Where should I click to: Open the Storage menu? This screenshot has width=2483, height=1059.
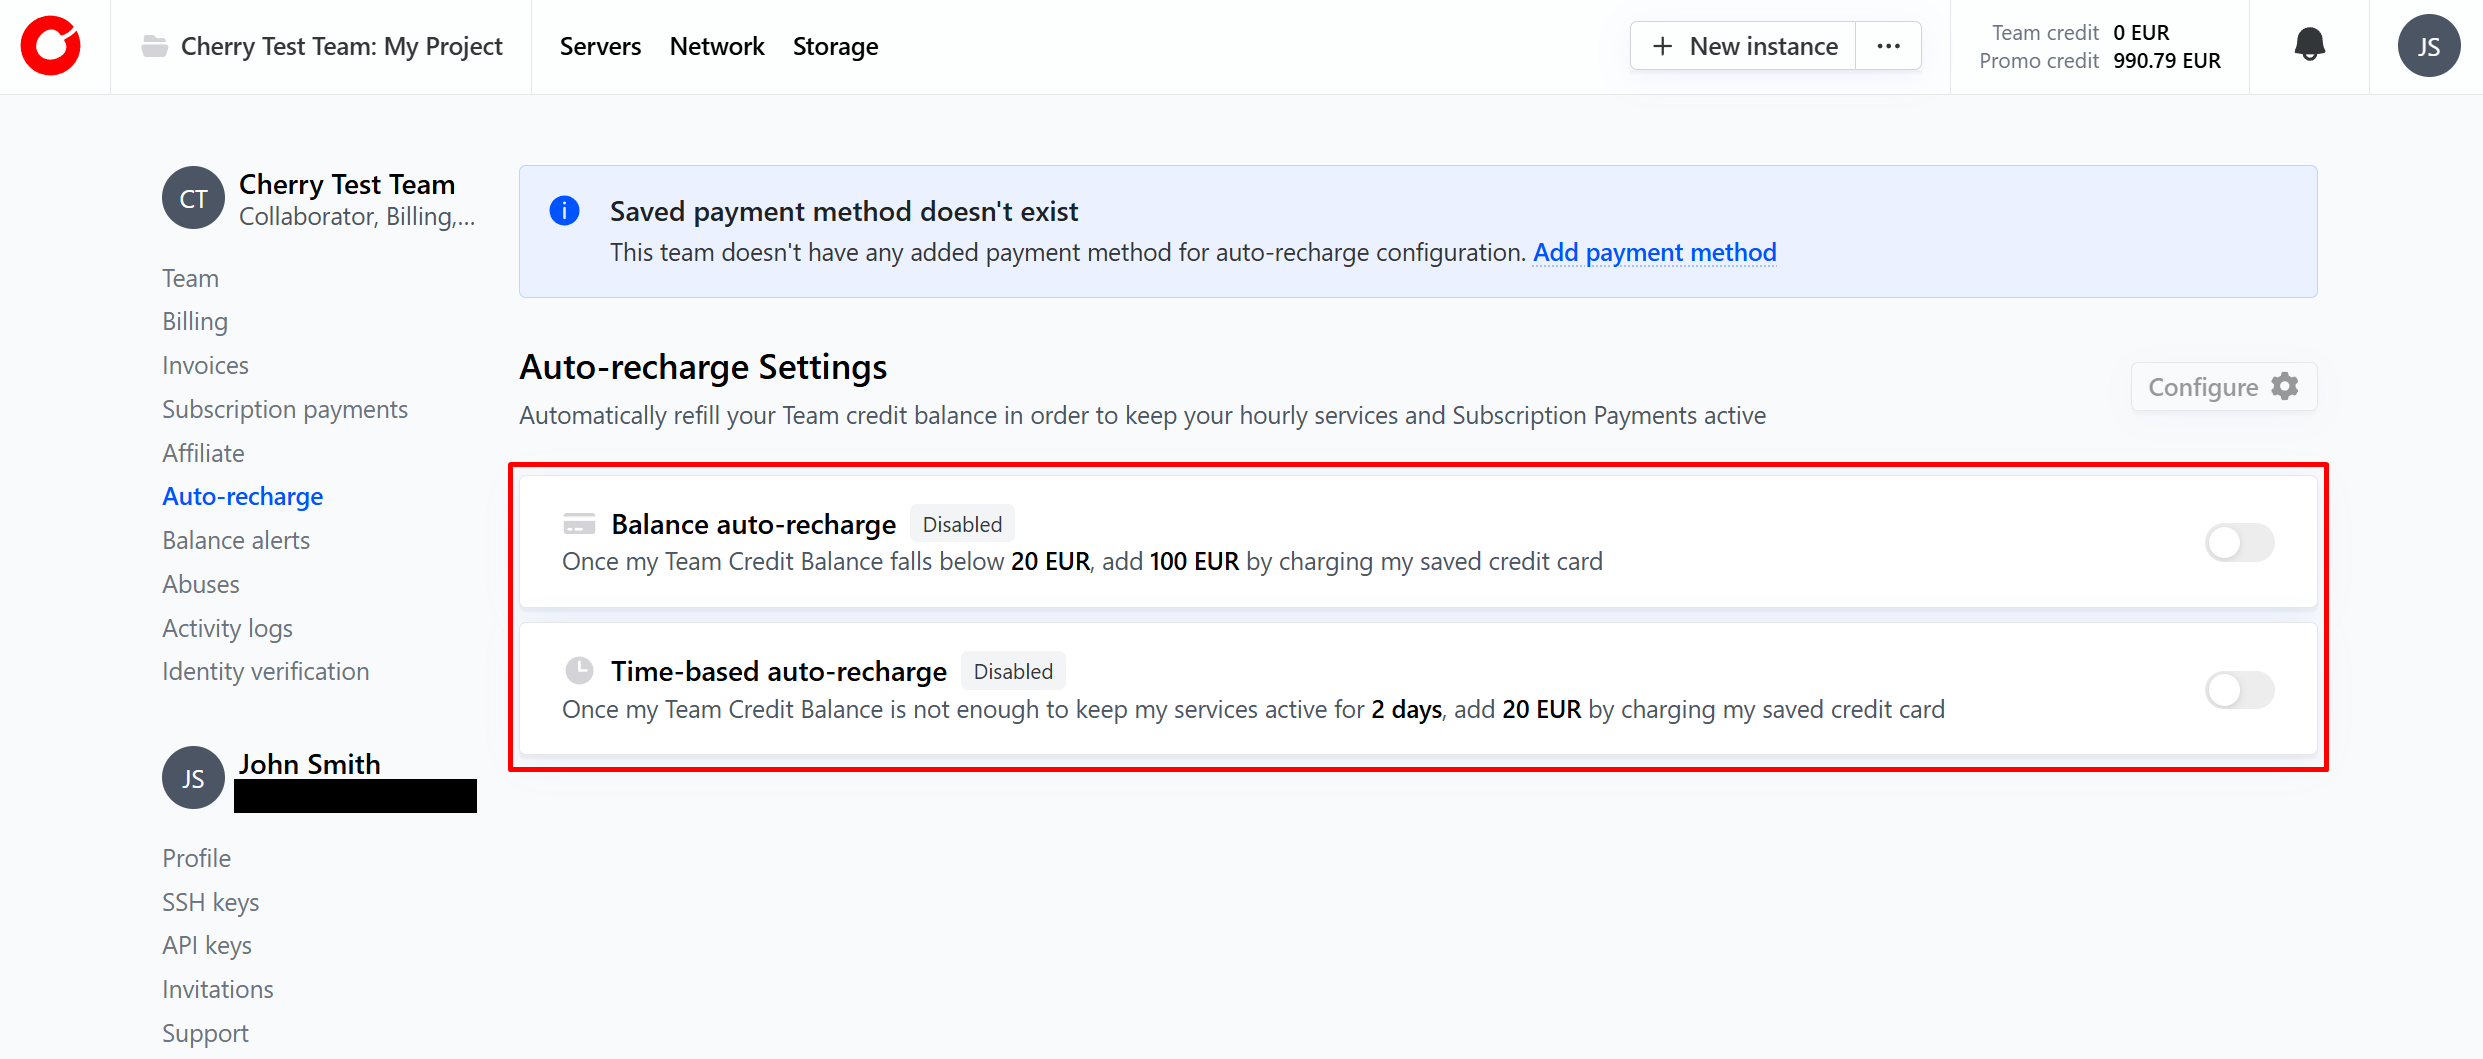coord(835,46)
